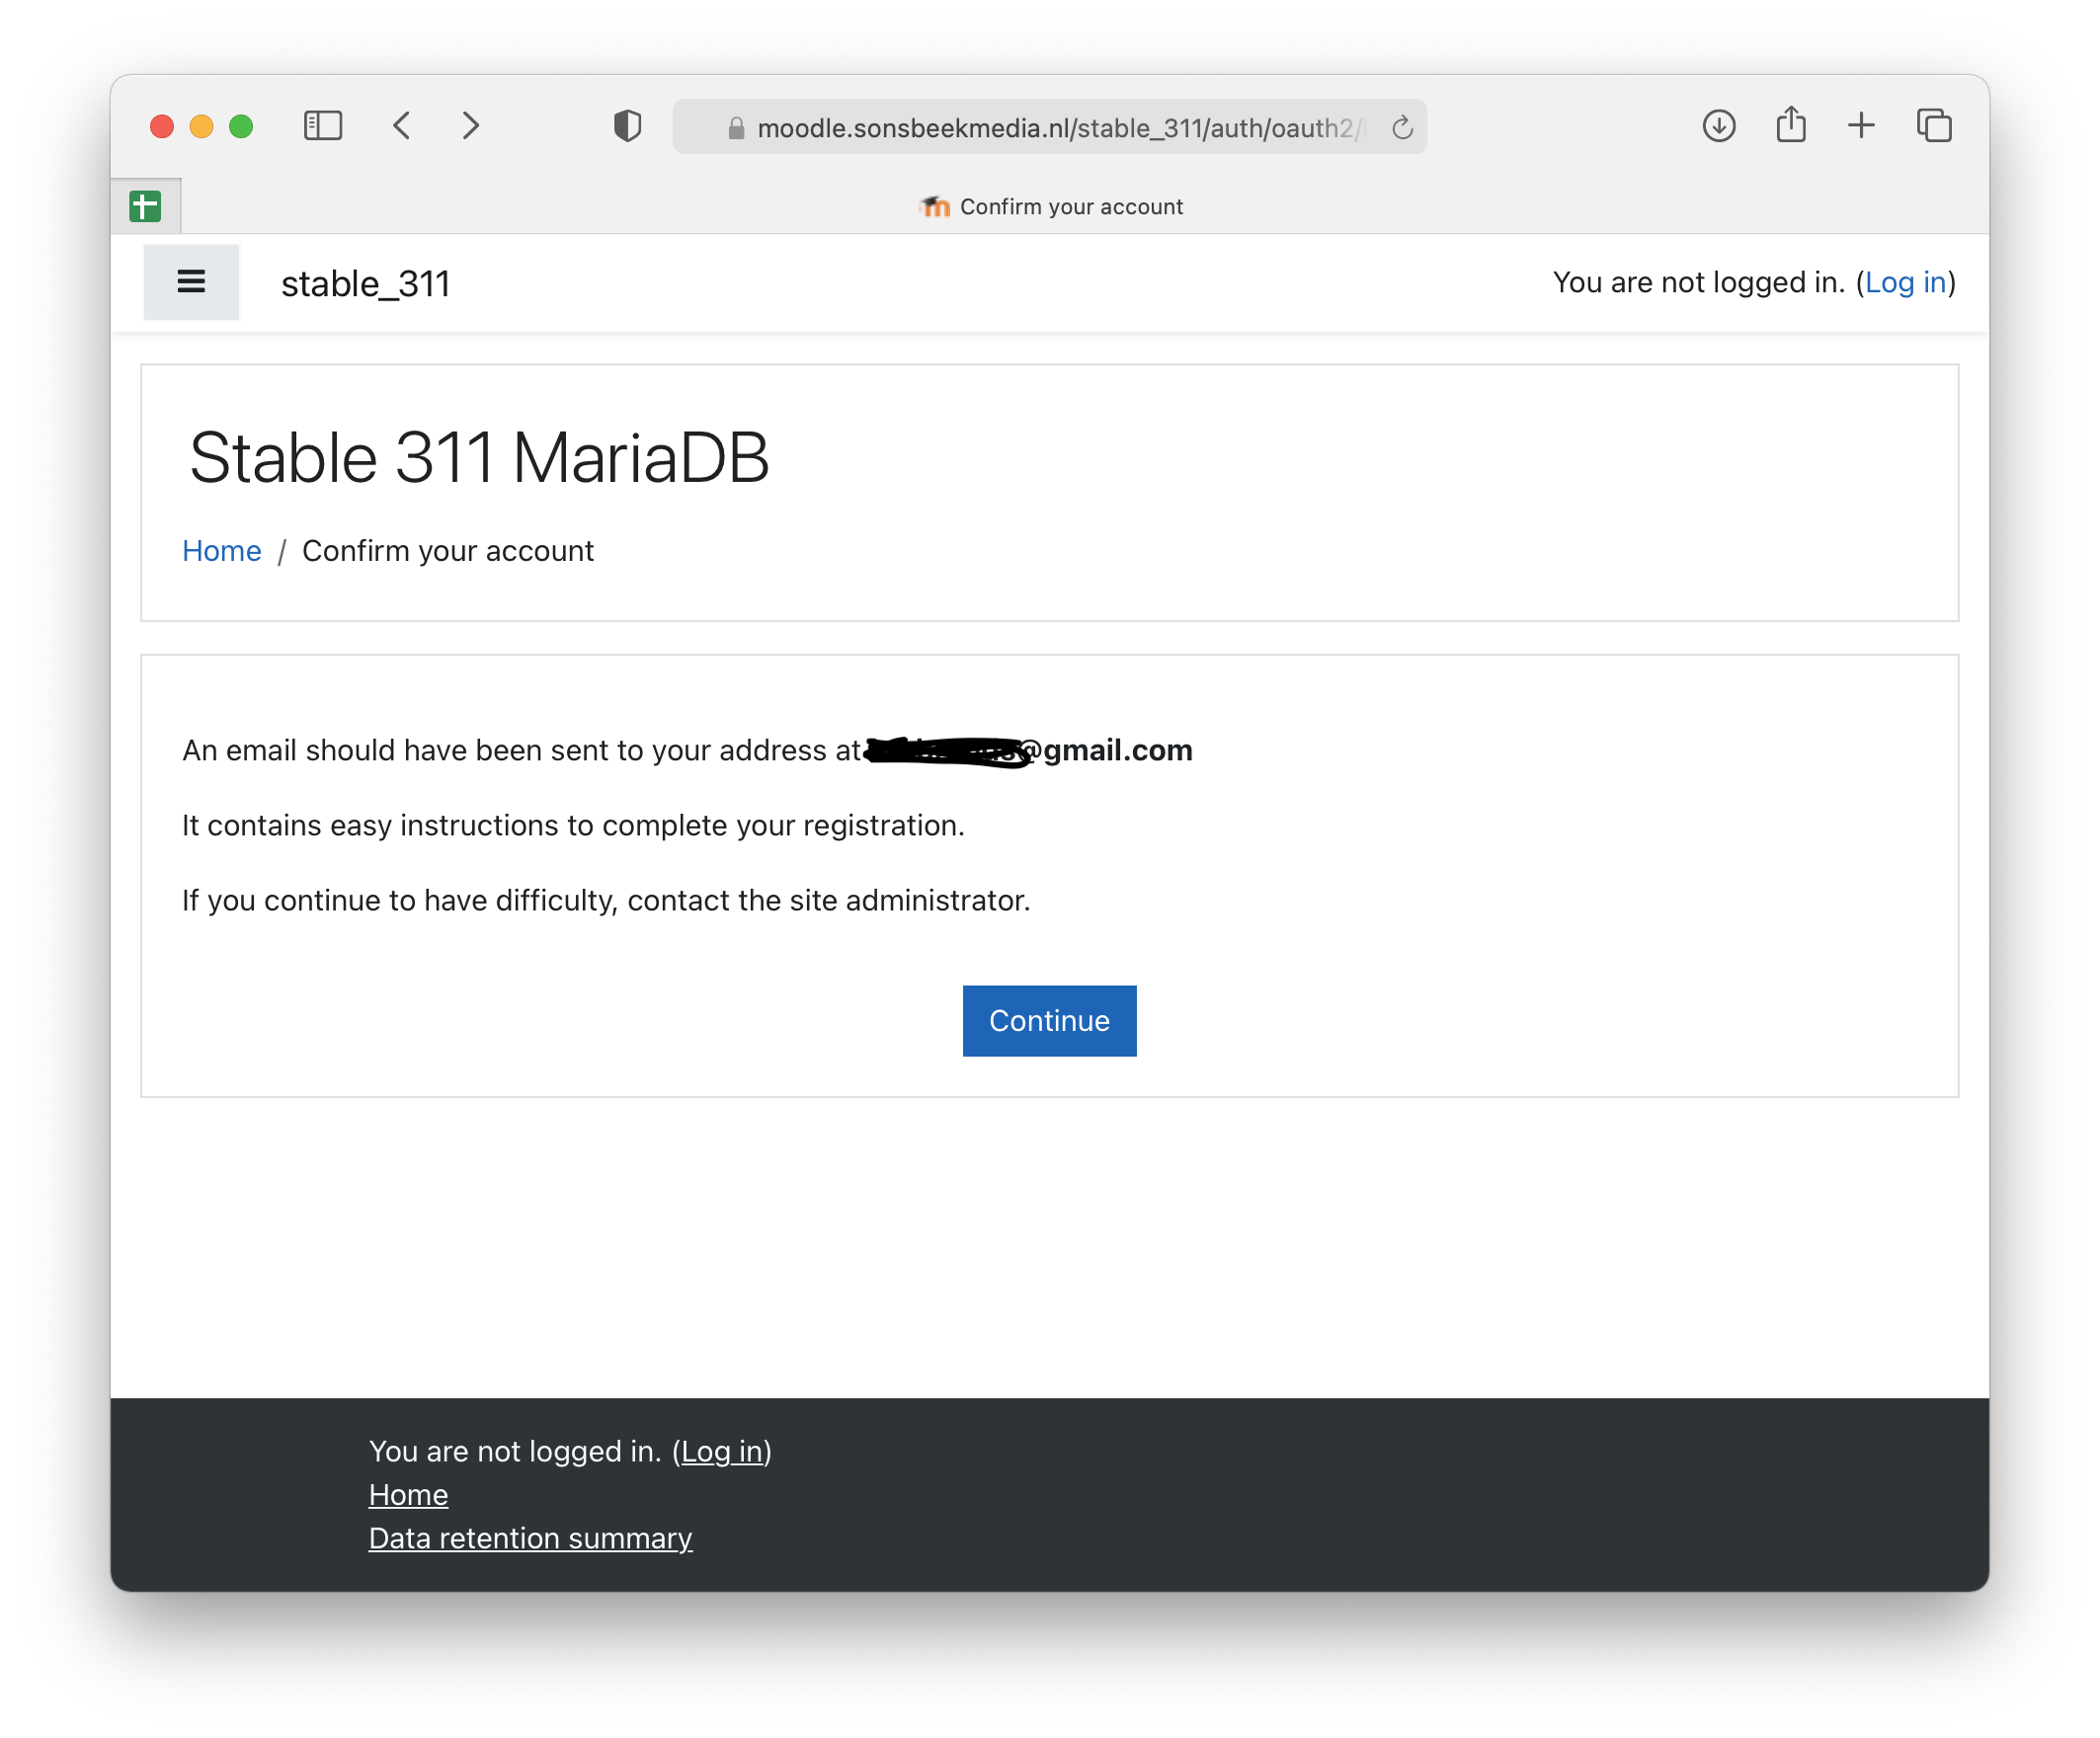Select the green pinned tab icon

tap(146, 207)
